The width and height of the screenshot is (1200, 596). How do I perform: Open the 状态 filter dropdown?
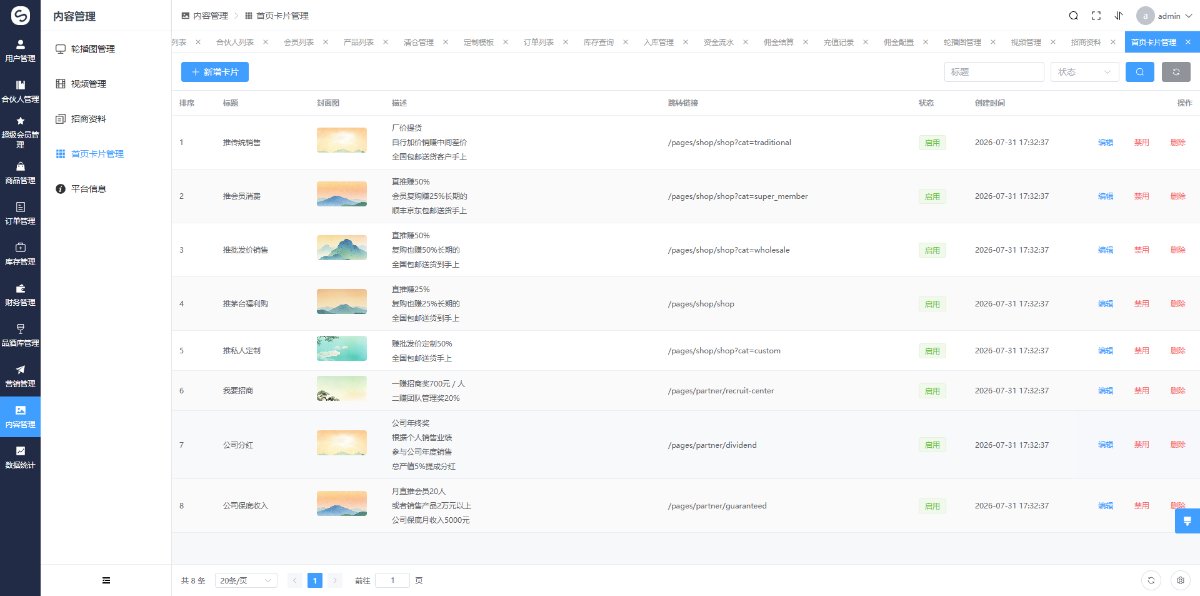[x=1085, y=72]
